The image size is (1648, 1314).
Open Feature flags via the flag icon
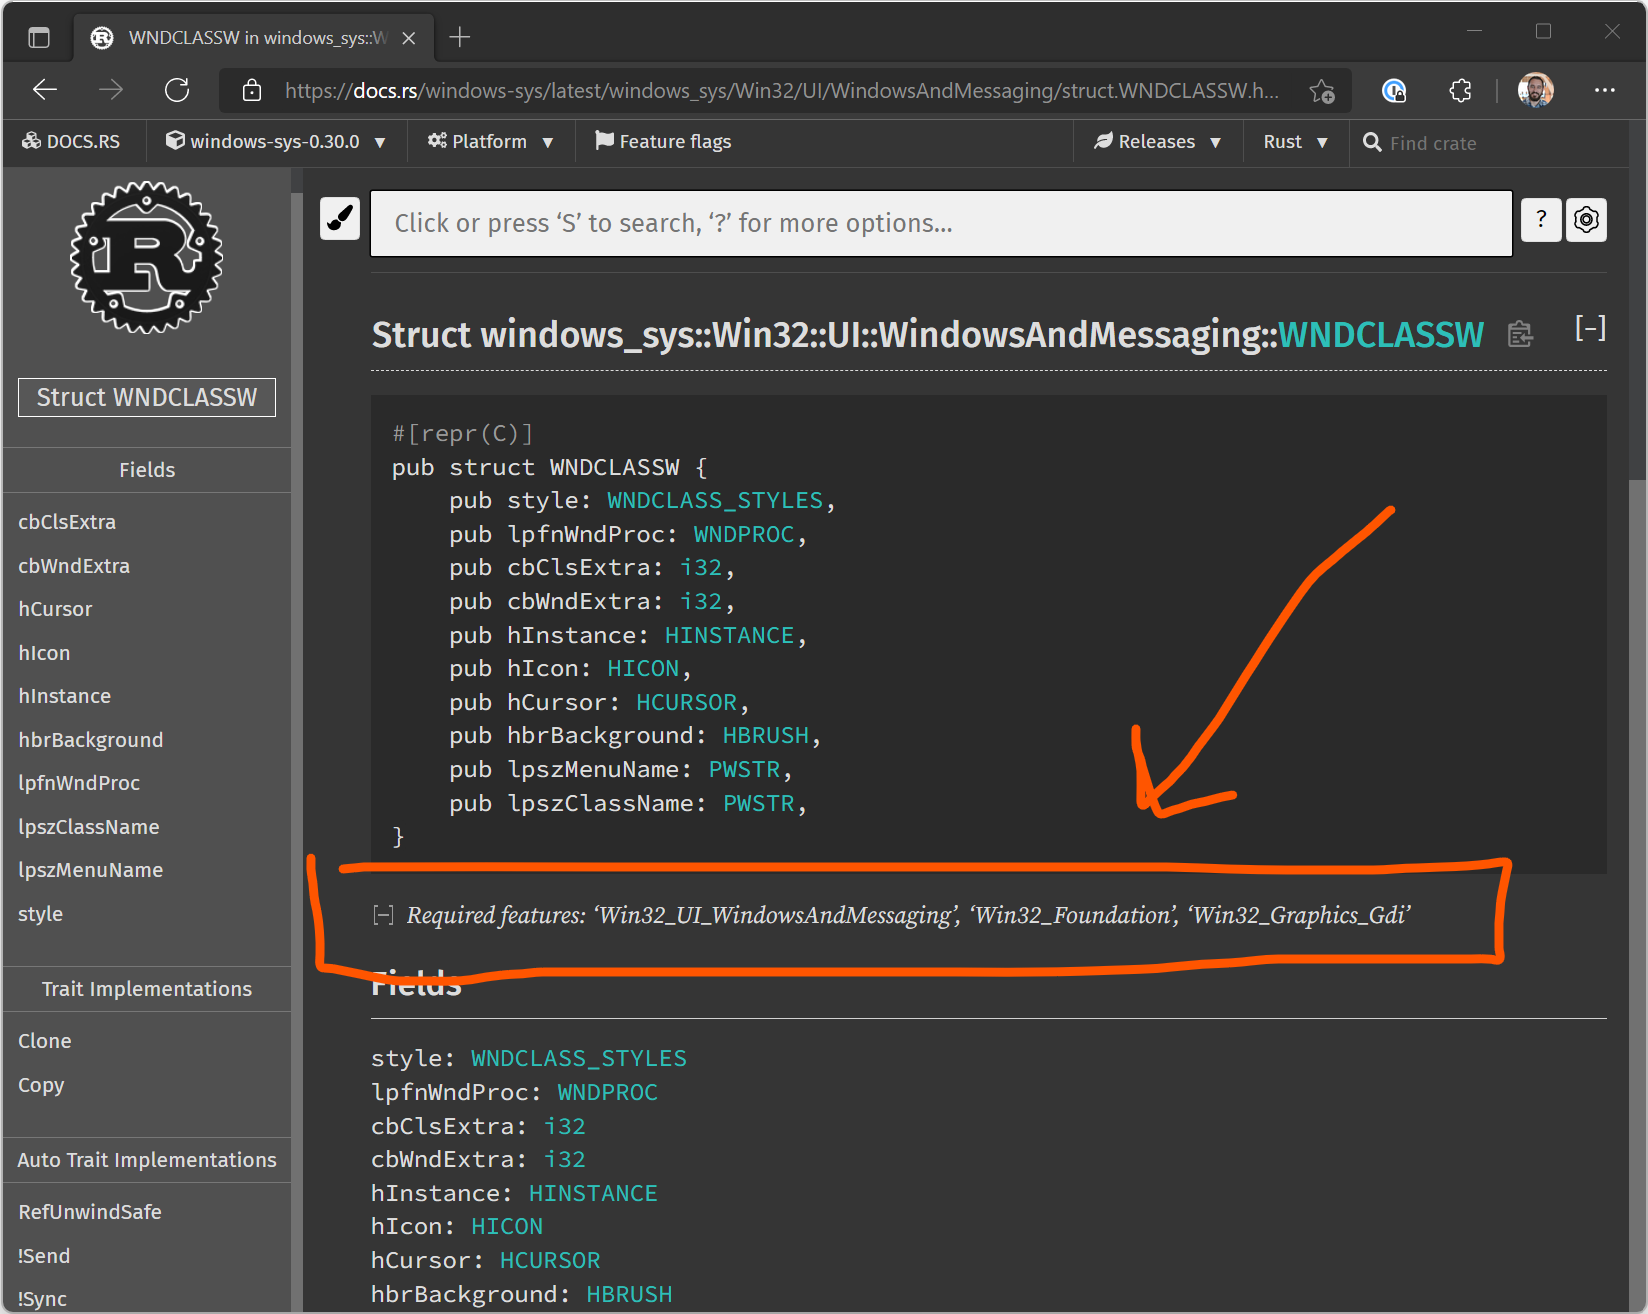tap(663, 141)
